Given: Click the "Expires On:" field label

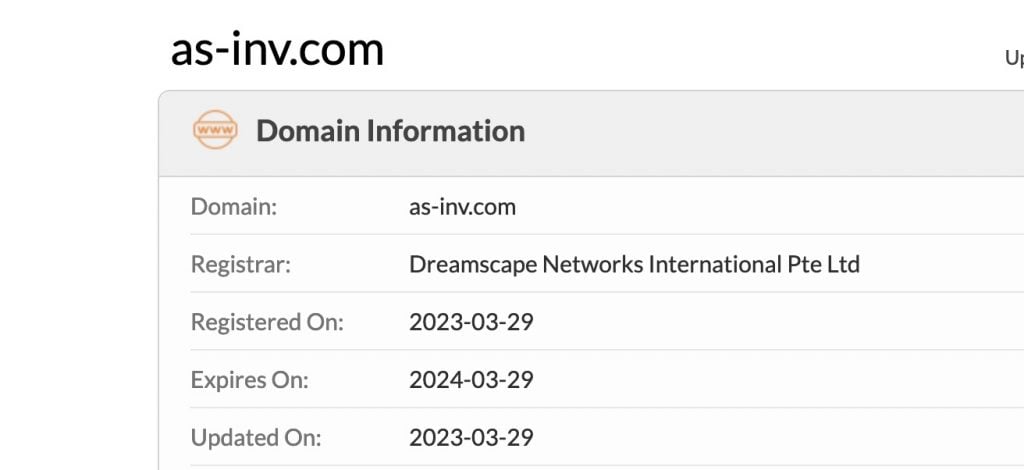Looking at the screenshot, I should 249,380.
